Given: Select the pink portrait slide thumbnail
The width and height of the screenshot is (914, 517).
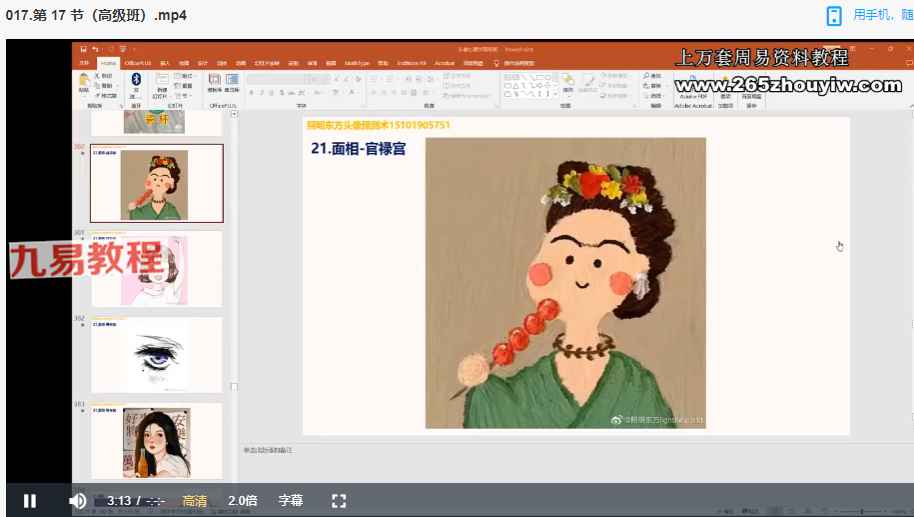Looking at the screenshot, I should point(157,269).
